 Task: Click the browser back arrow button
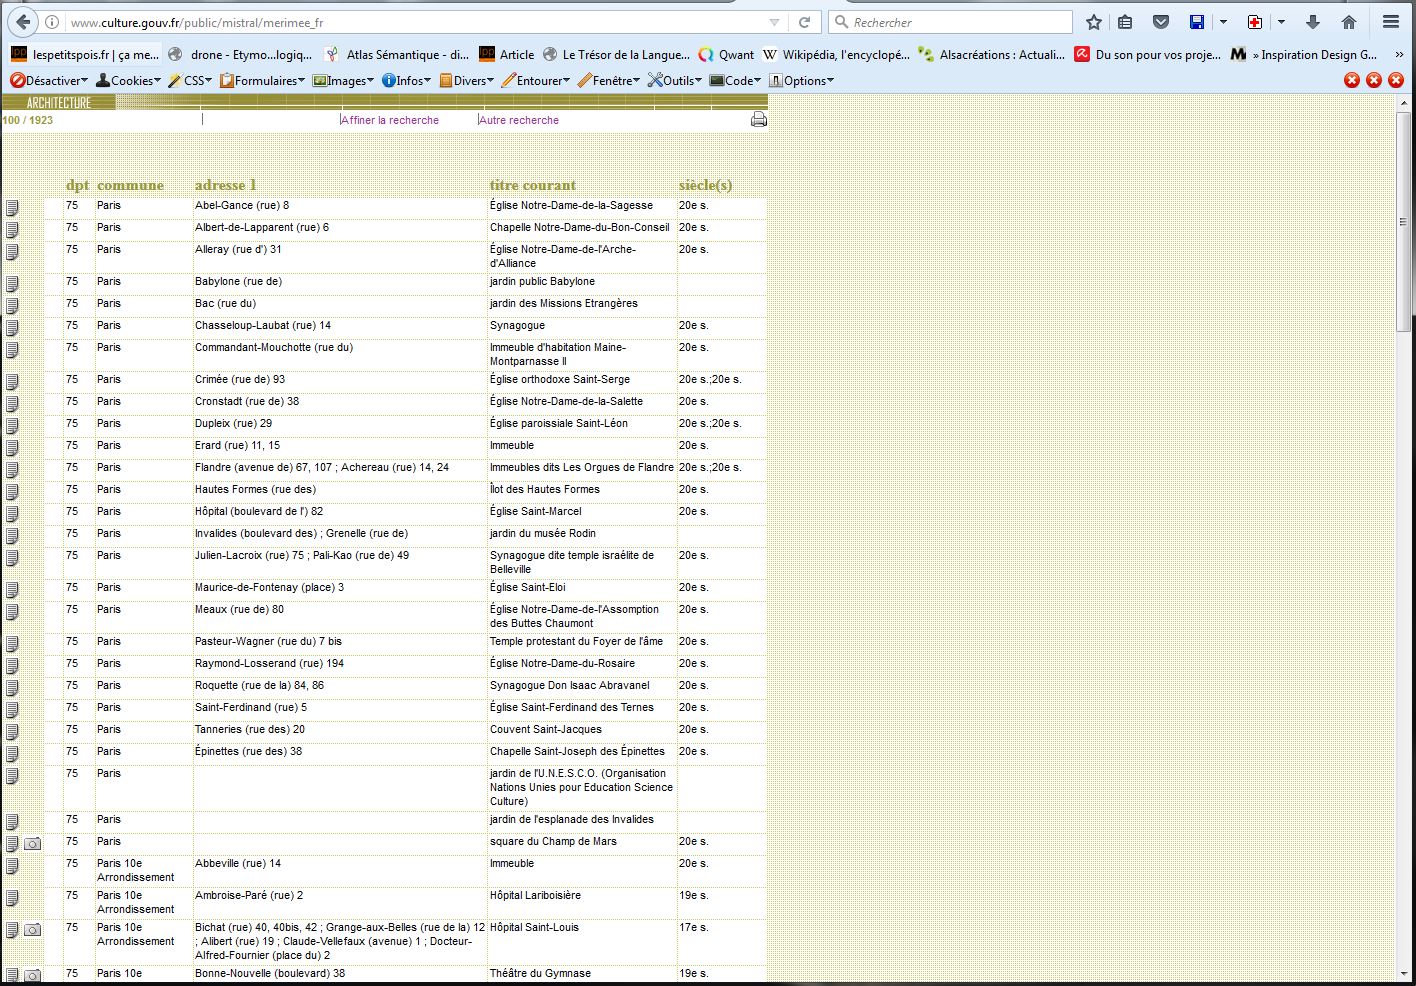pyautogui.click(x=23, y=22)
